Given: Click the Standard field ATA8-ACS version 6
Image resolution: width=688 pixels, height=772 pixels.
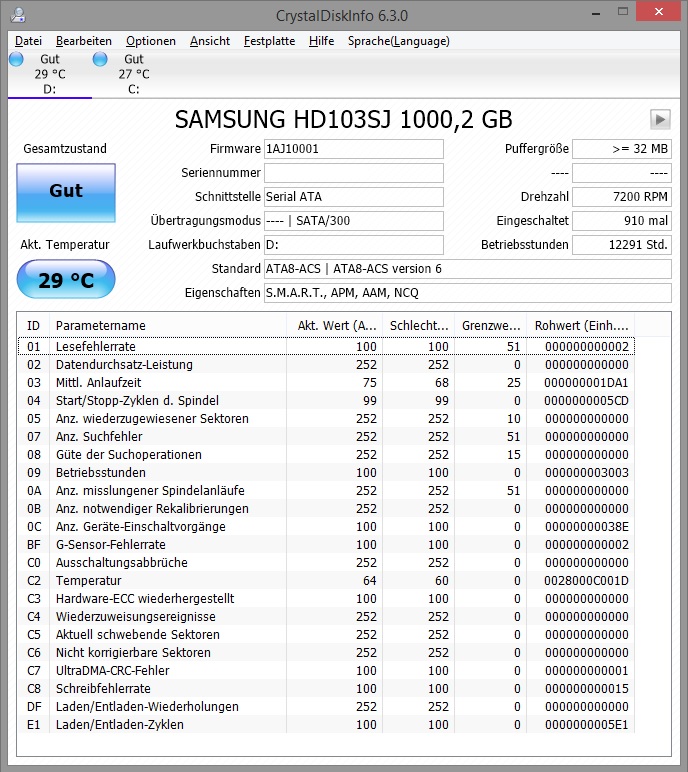Looking at the screenshot, I should pos(468,269).
